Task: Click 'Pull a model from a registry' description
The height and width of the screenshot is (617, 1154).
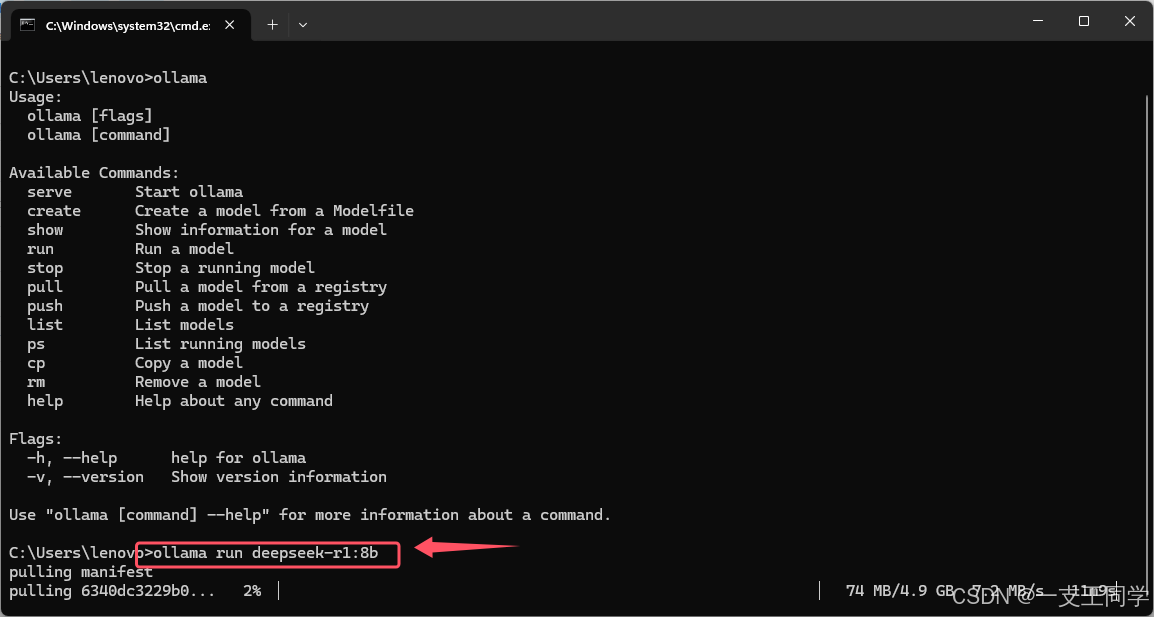Action: point(261,288)
